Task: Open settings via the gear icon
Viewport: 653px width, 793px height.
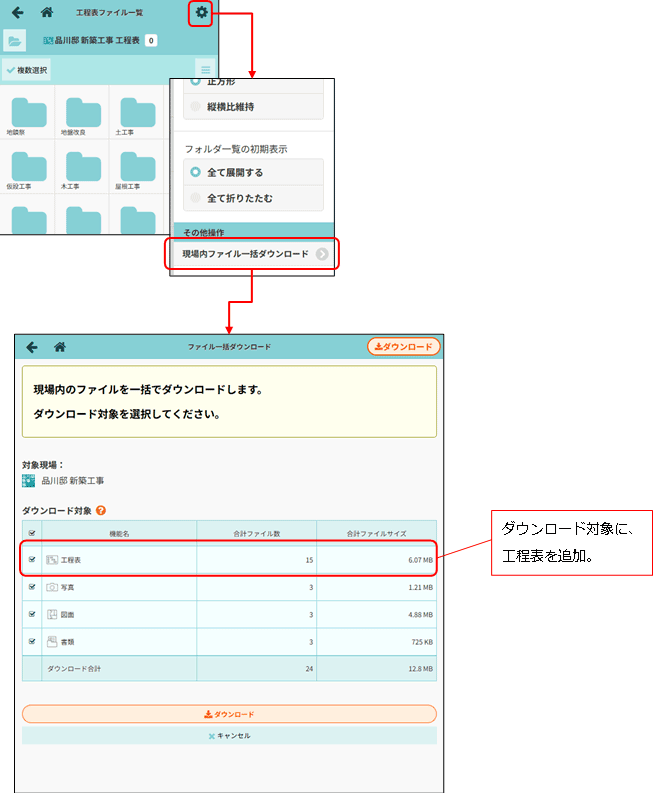Action: 201,13
